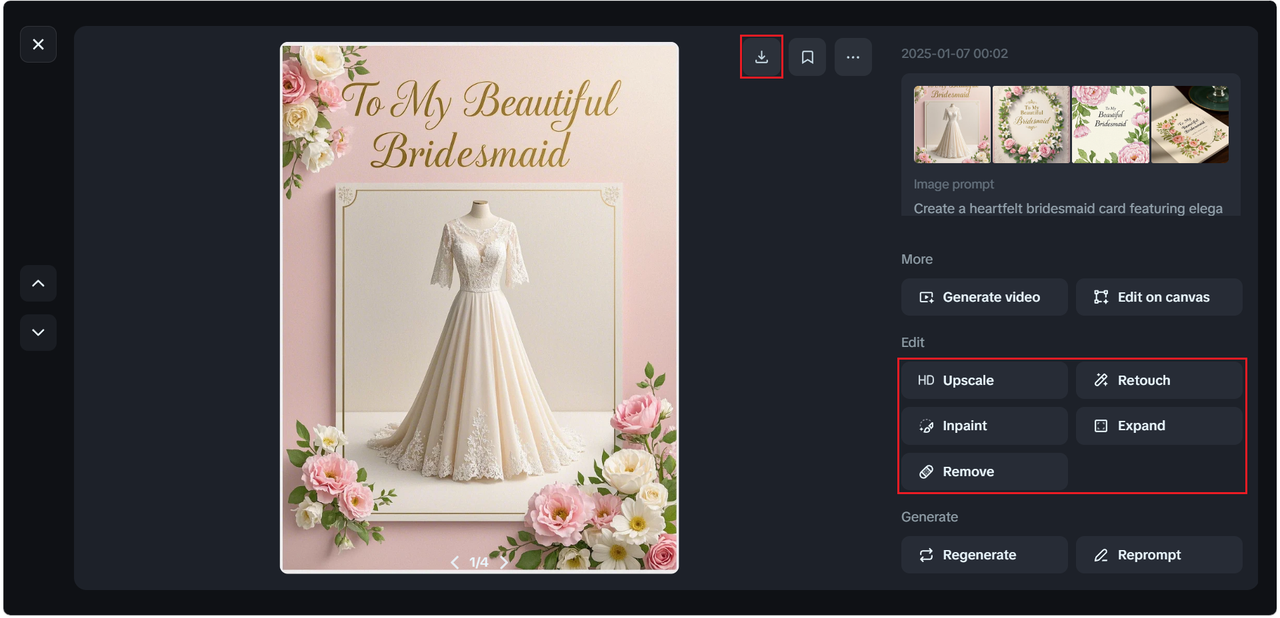Select the Remove eraser tool
The height and width of the screenshot is (618, 1280).
point(984,471)
